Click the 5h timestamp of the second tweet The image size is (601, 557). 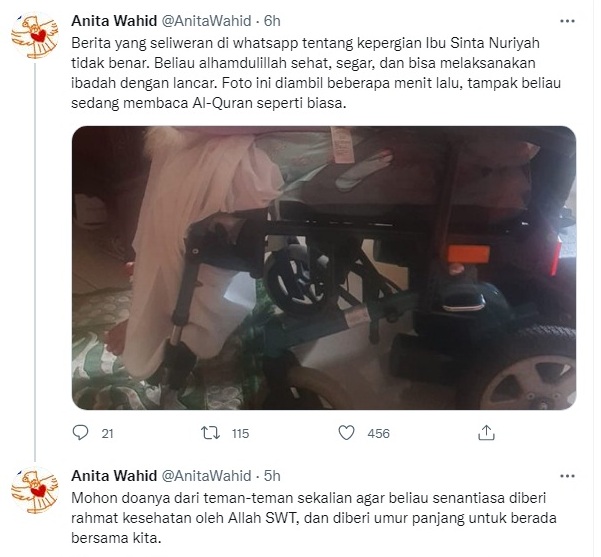tap(272, 476)
